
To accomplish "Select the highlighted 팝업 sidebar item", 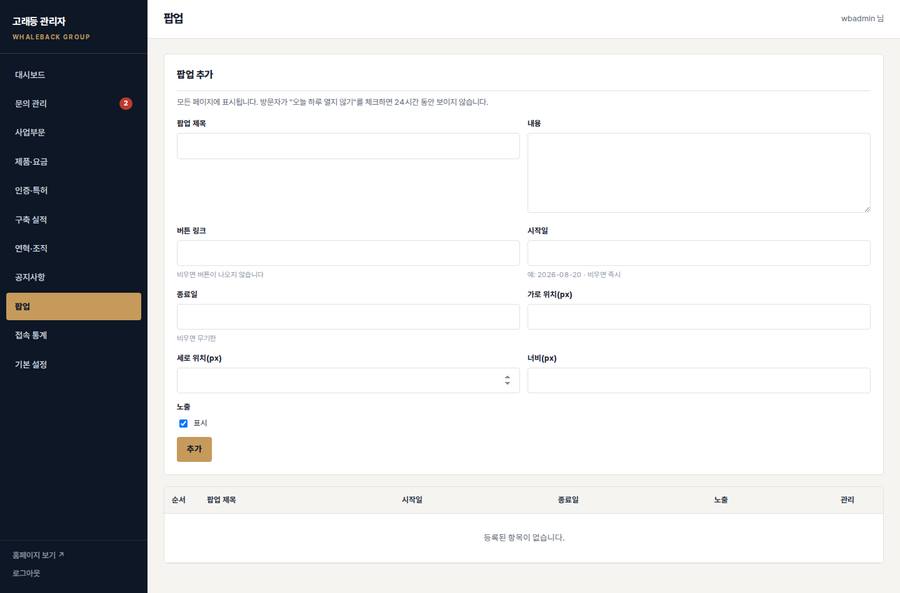I will 73,306.
